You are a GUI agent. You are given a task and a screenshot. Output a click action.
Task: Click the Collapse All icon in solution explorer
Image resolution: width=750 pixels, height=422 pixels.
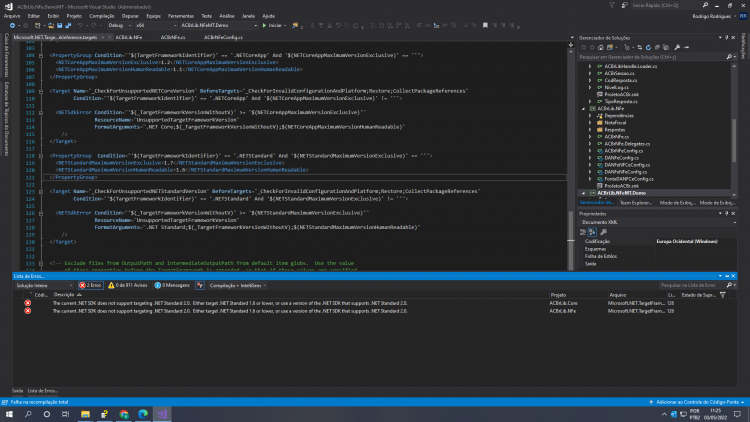657,47
